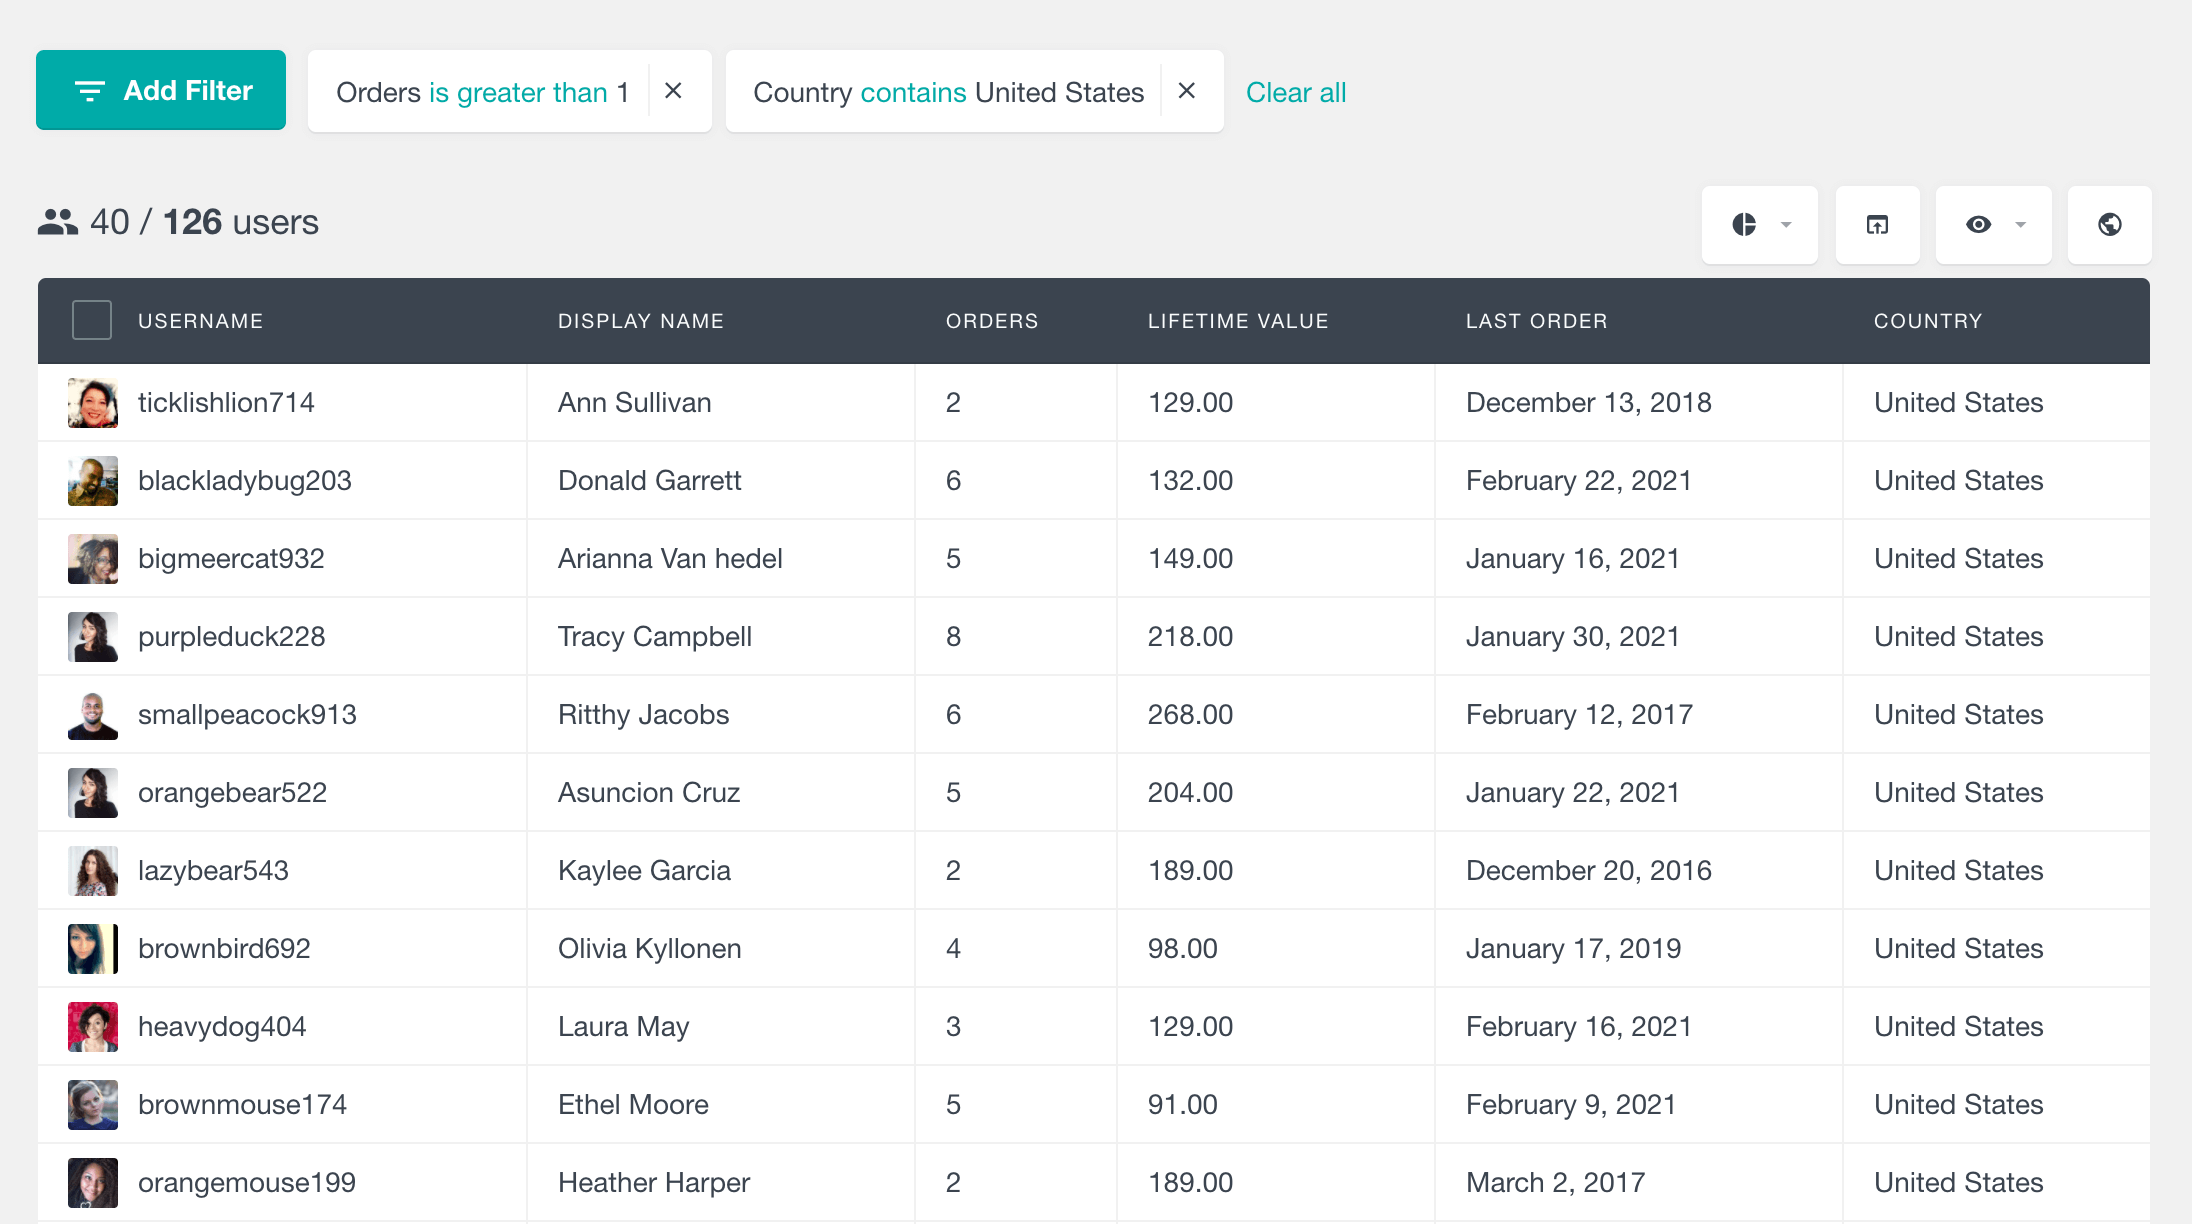Click the avatar of brownmouse174
Screen dimensions: 2192x1224
(x=93, y=1105)
